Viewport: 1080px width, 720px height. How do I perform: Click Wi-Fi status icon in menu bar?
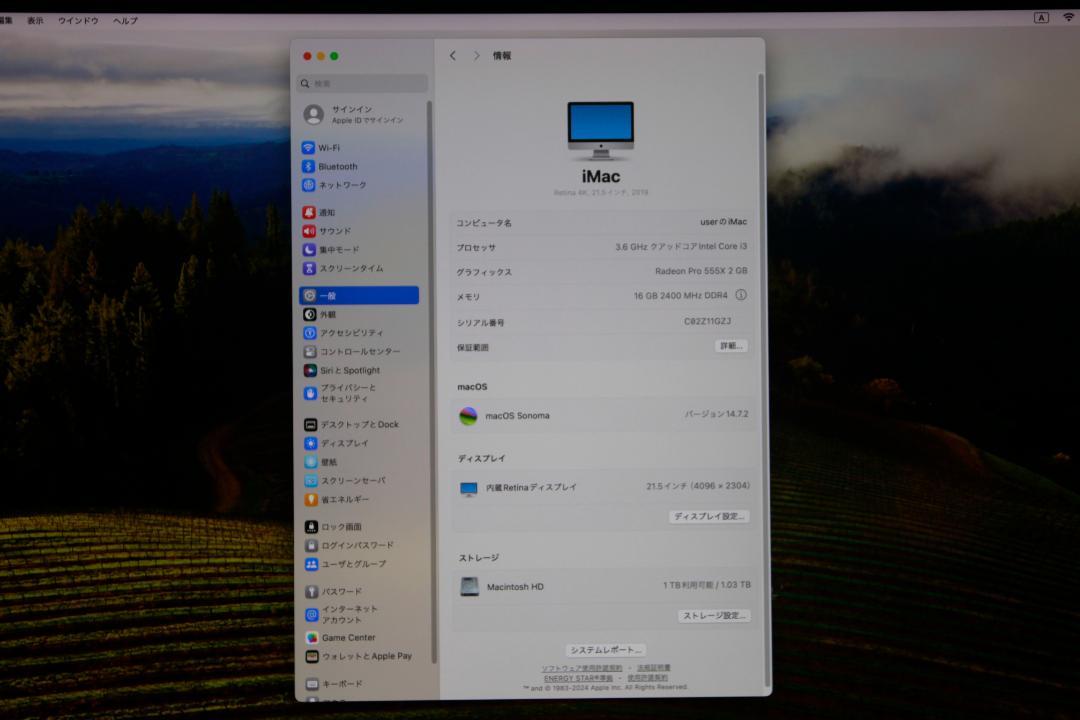point(1068,17)
